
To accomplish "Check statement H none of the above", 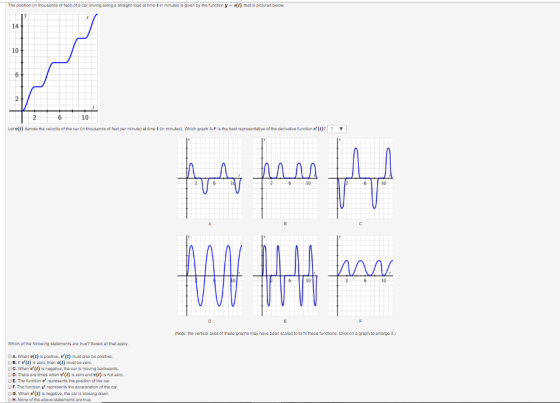I will [10, 399].
